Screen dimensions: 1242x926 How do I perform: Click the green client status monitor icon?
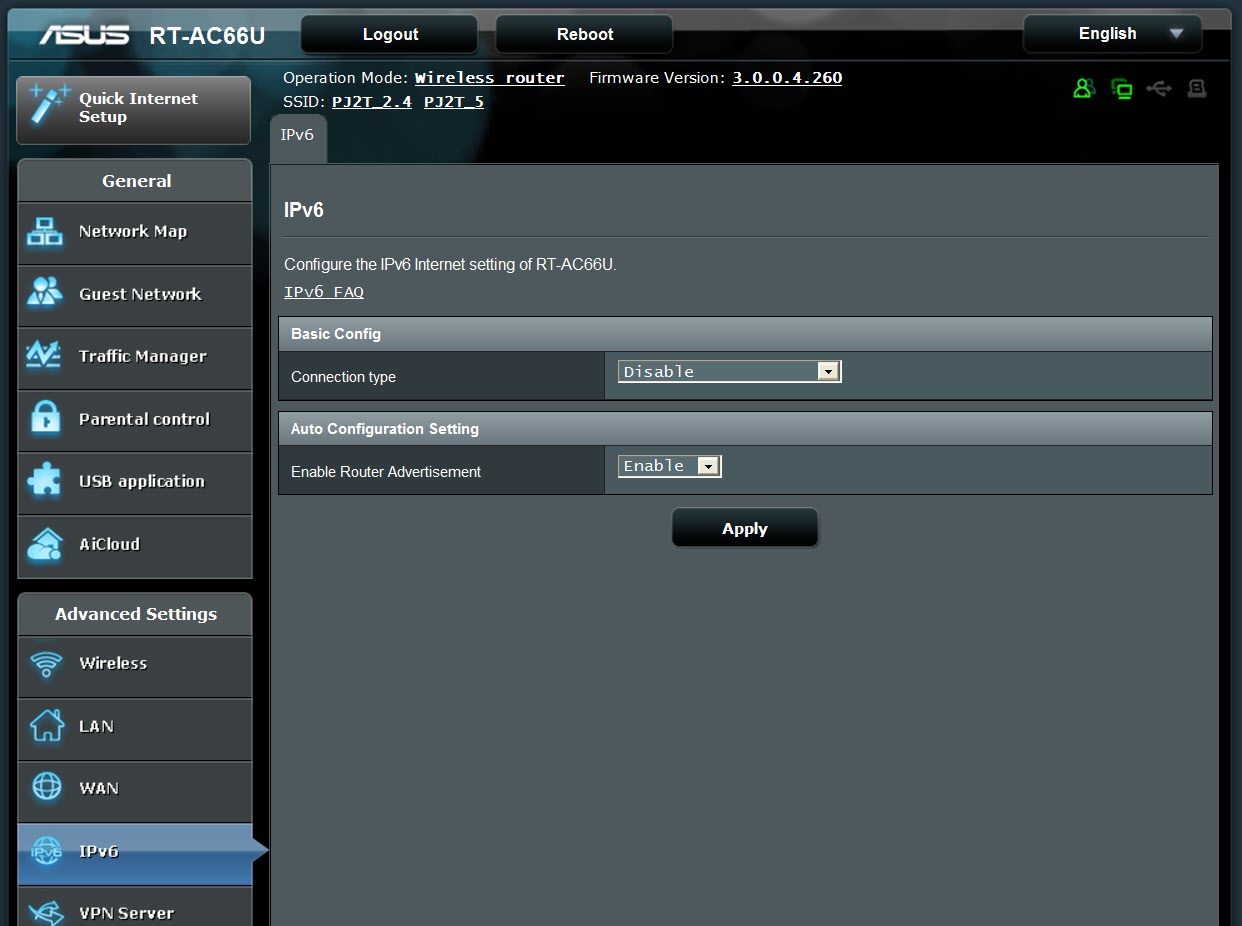pyautogui.click(x=1122, y=89)
